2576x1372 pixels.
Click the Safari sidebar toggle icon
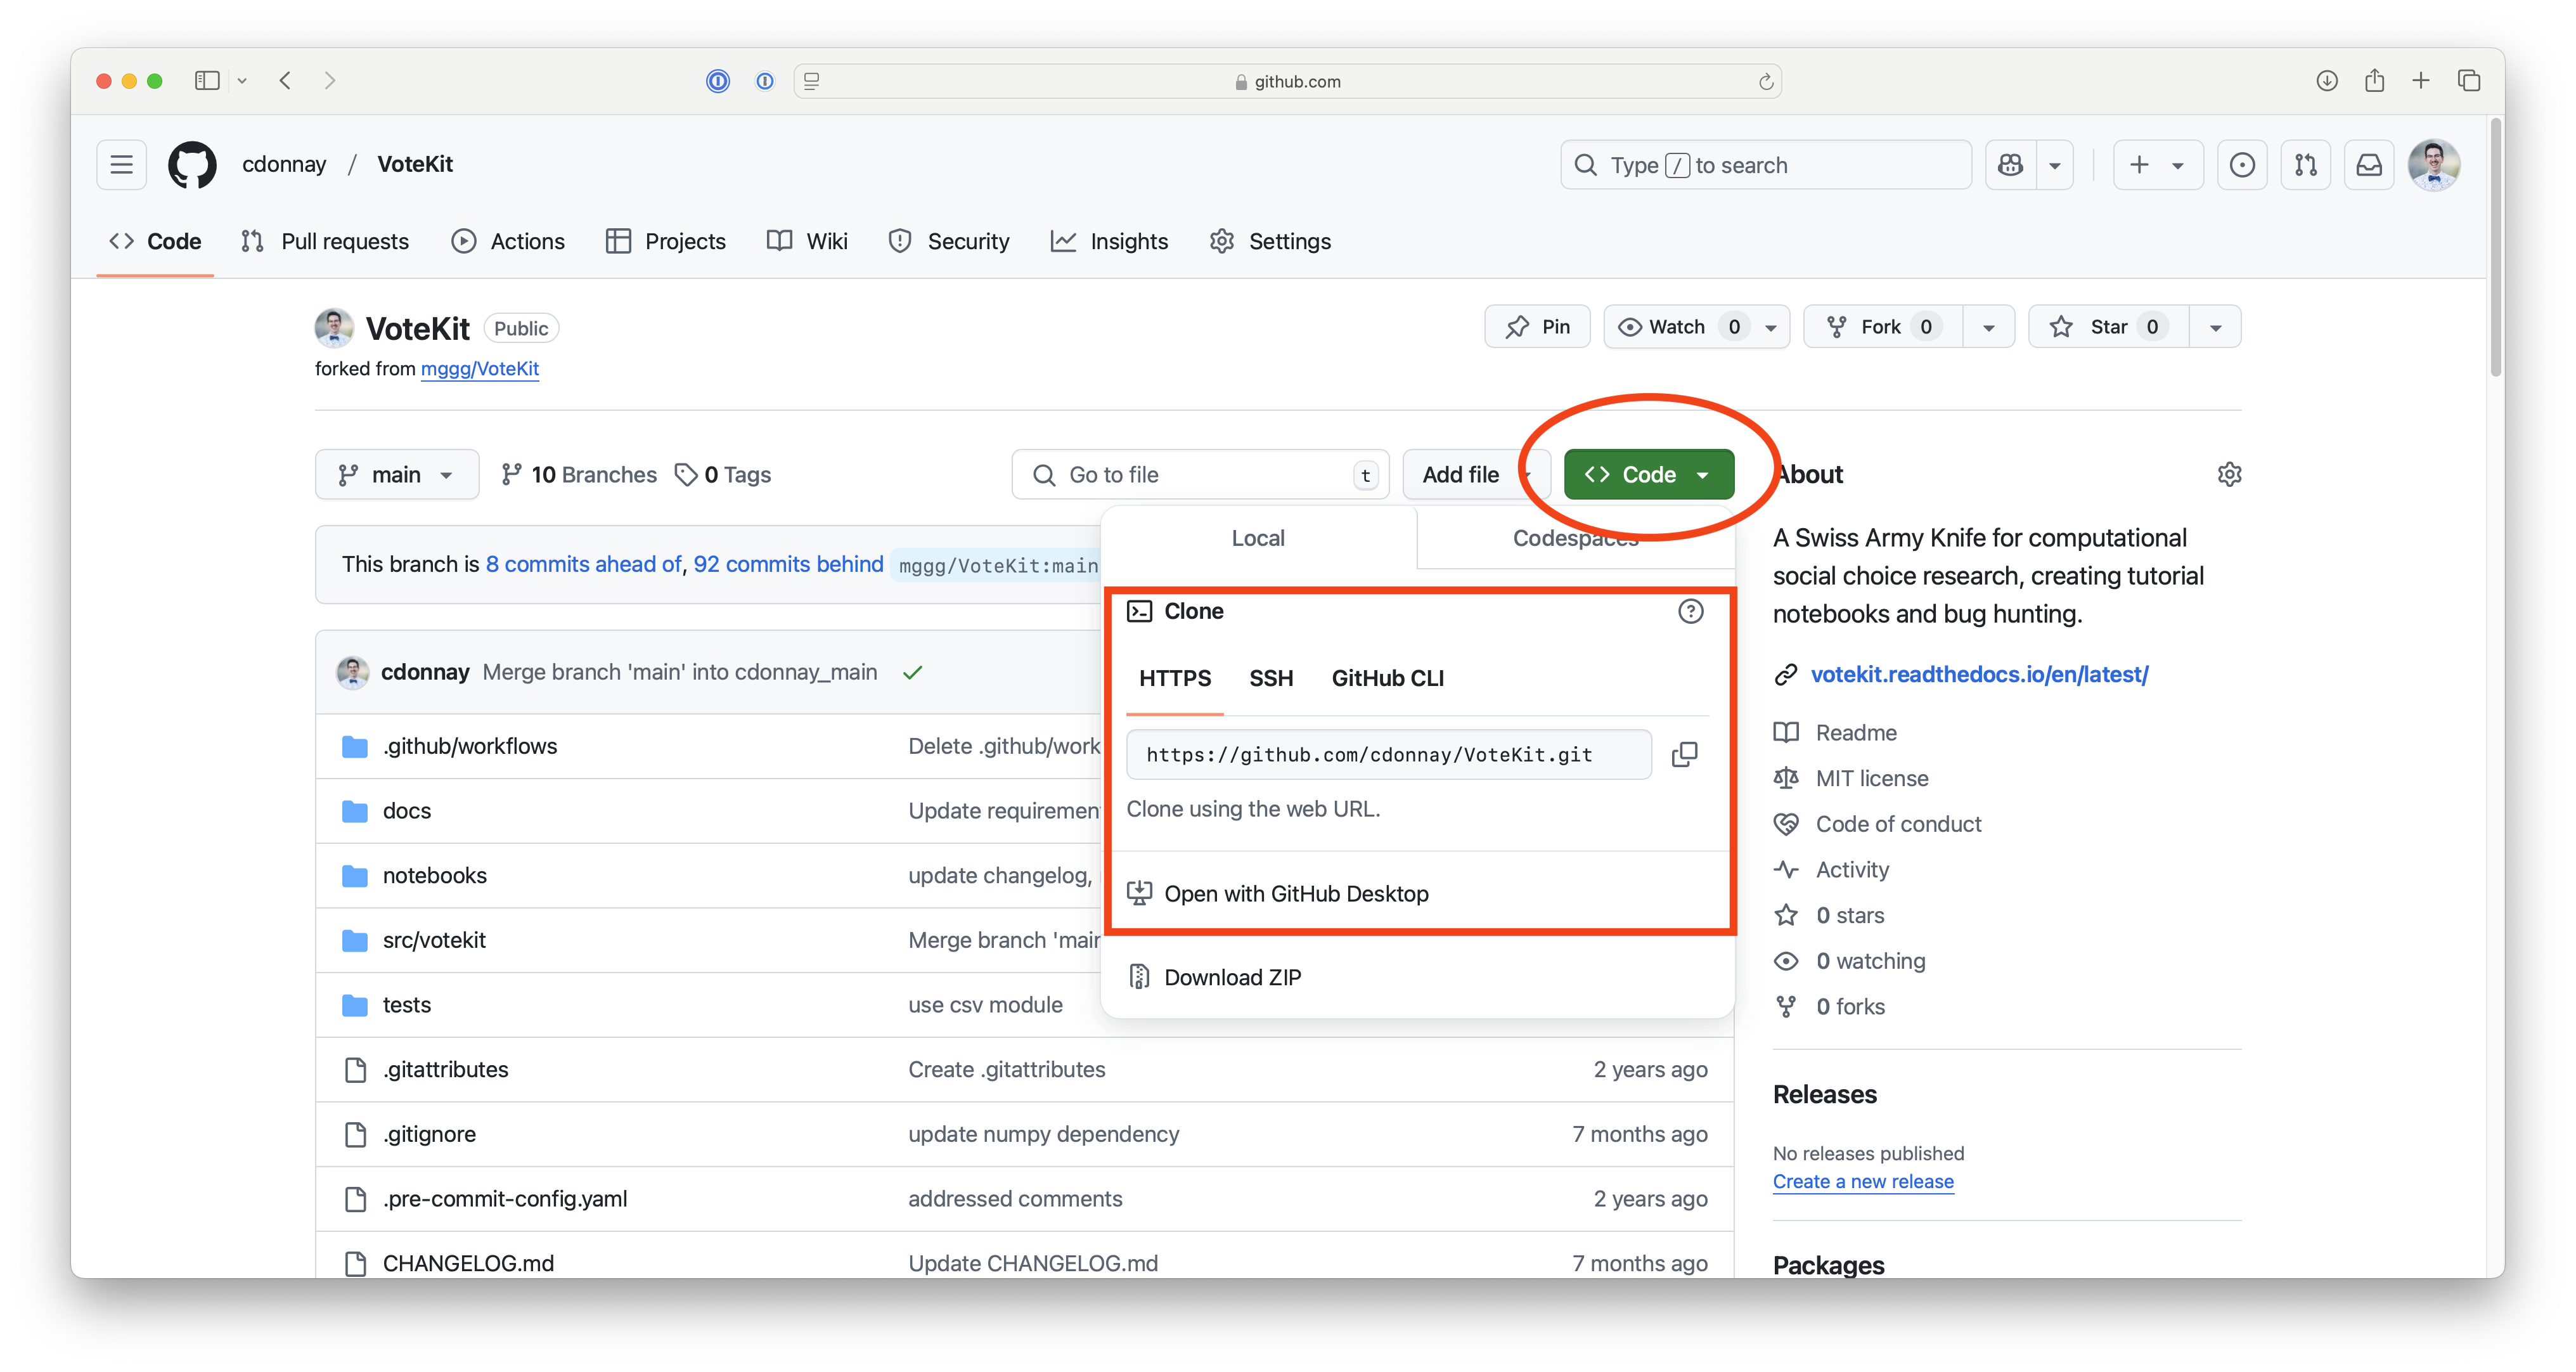[x=207, y=81]
